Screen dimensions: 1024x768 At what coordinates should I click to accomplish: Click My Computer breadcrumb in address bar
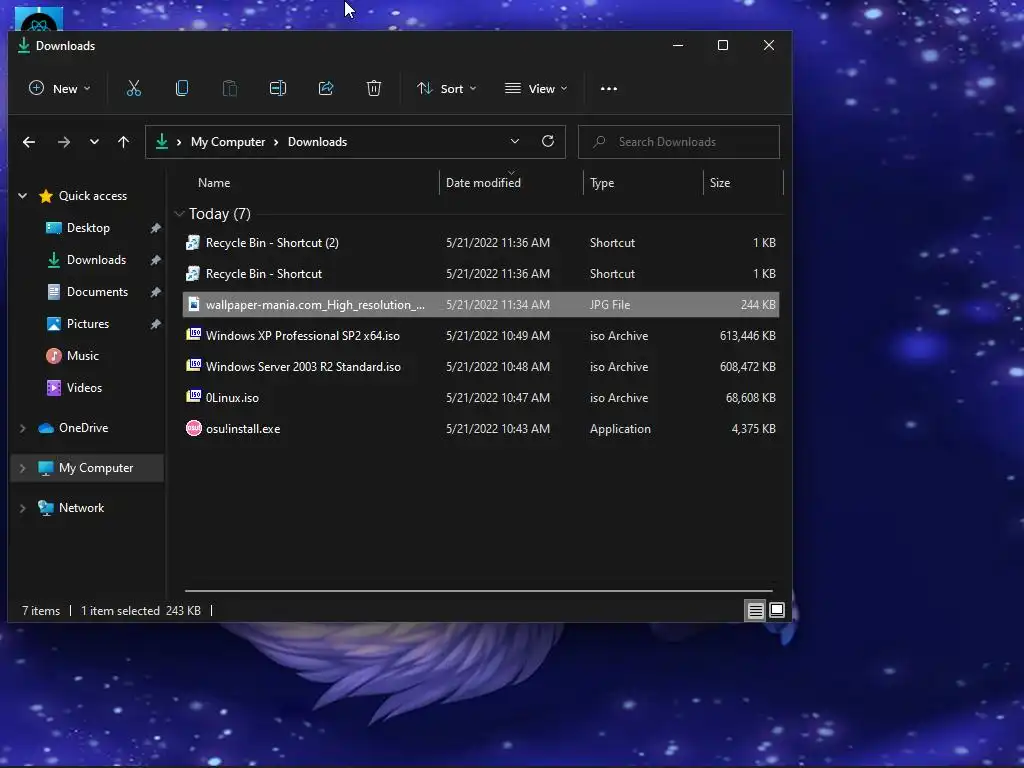228,142
